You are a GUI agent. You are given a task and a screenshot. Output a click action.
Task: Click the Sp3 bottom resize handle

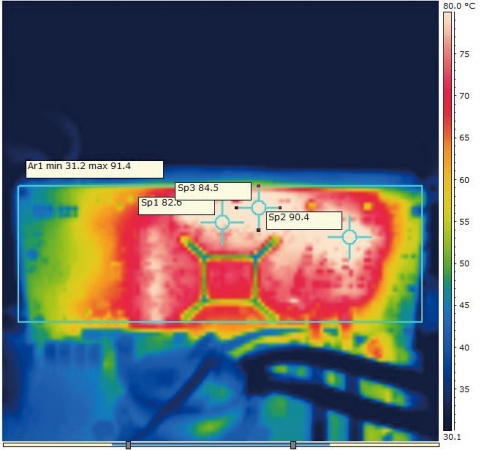coord(258,230)
